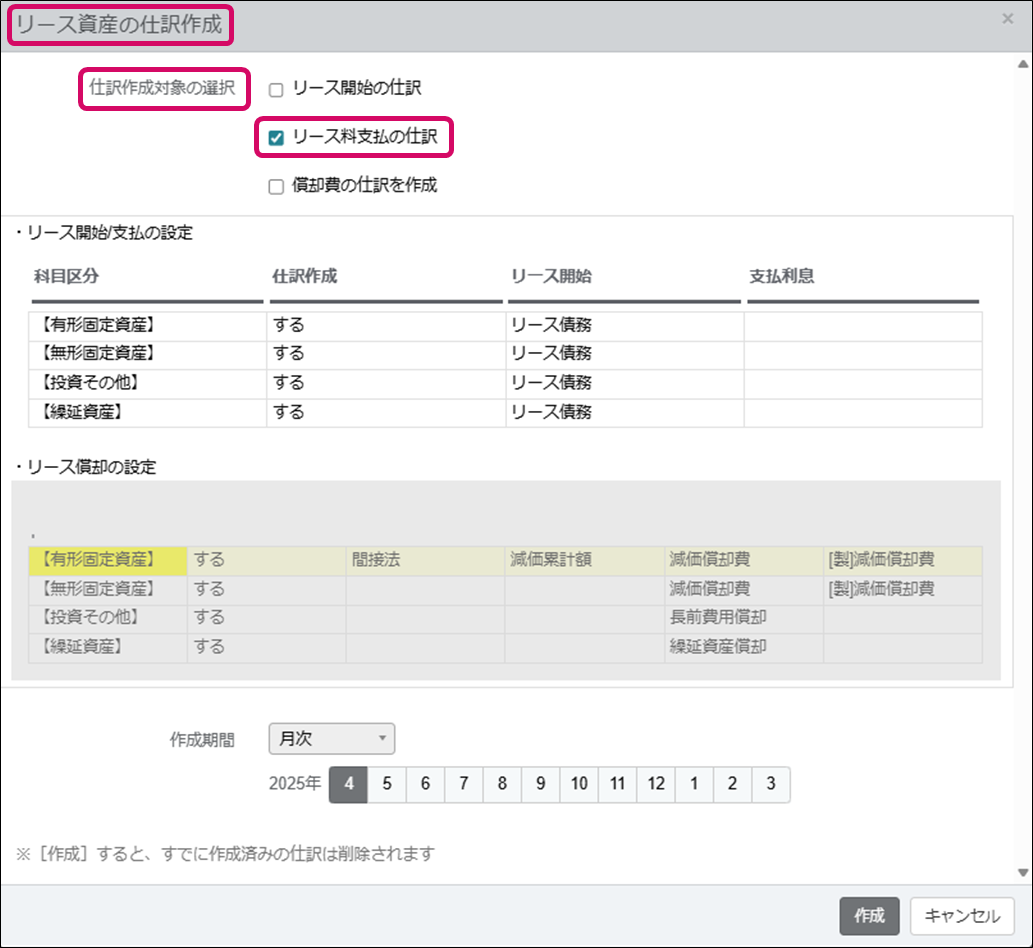Click the 作成 button
Screen dimensions: 1033x948
pyautogui.click(x=869, y=916)
